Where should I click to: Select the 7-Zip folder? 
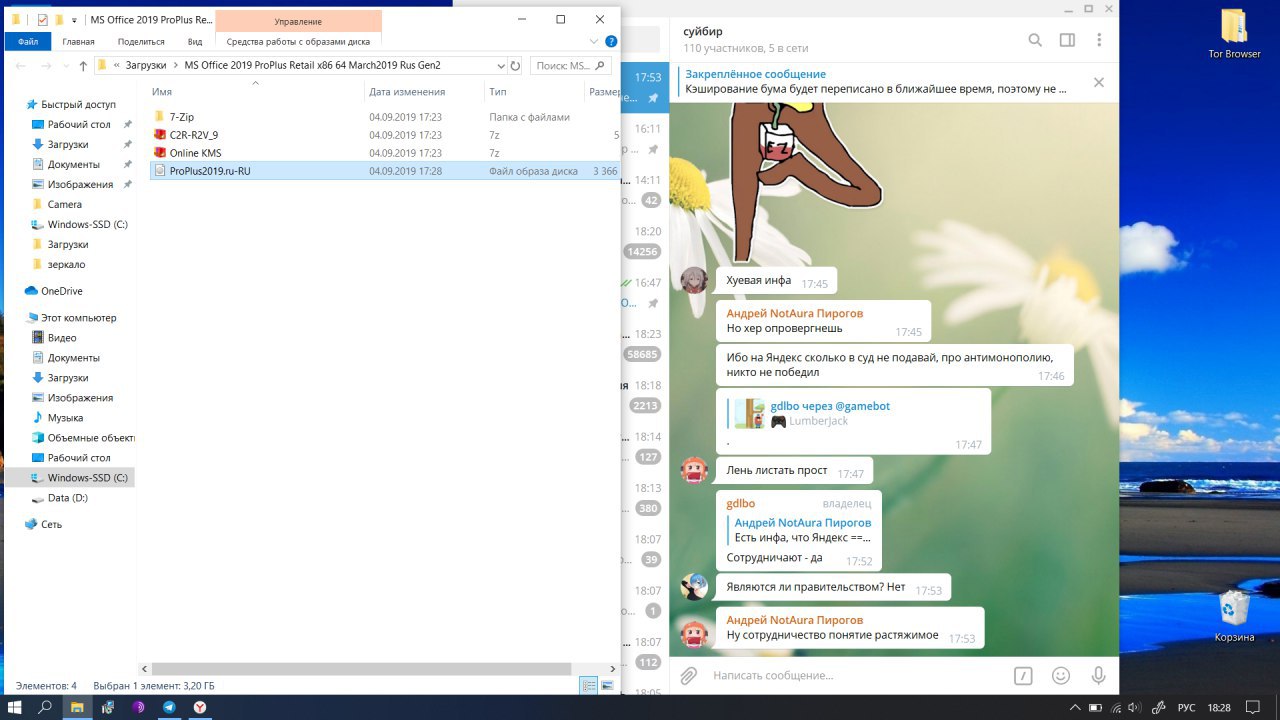[x=181, y=117]
